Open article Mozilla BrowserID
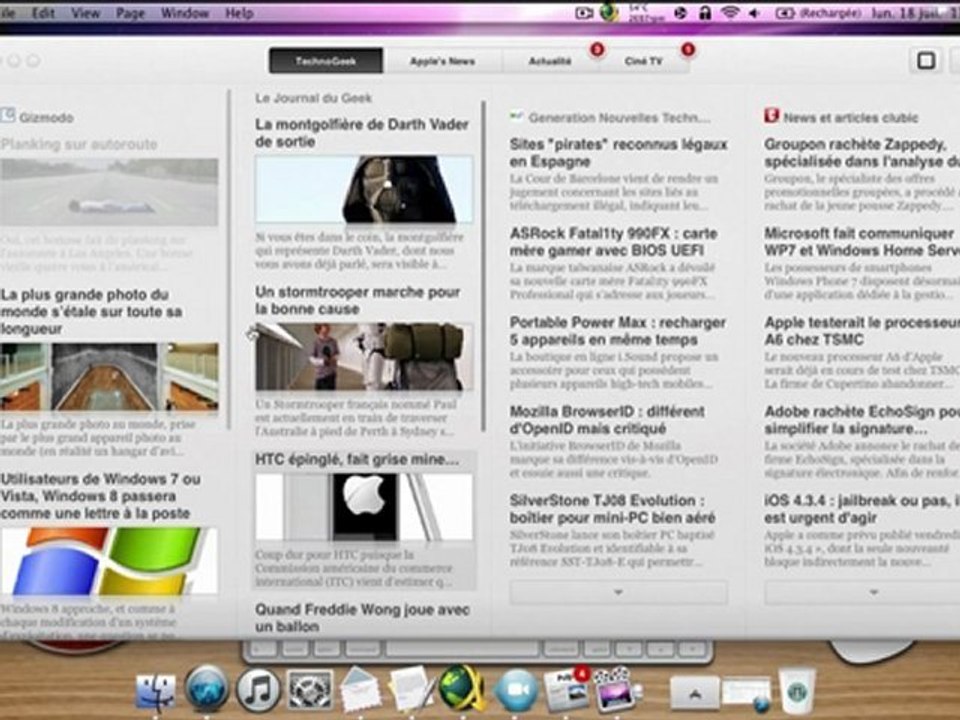This screenshot has height=720, width=960. 607,420
